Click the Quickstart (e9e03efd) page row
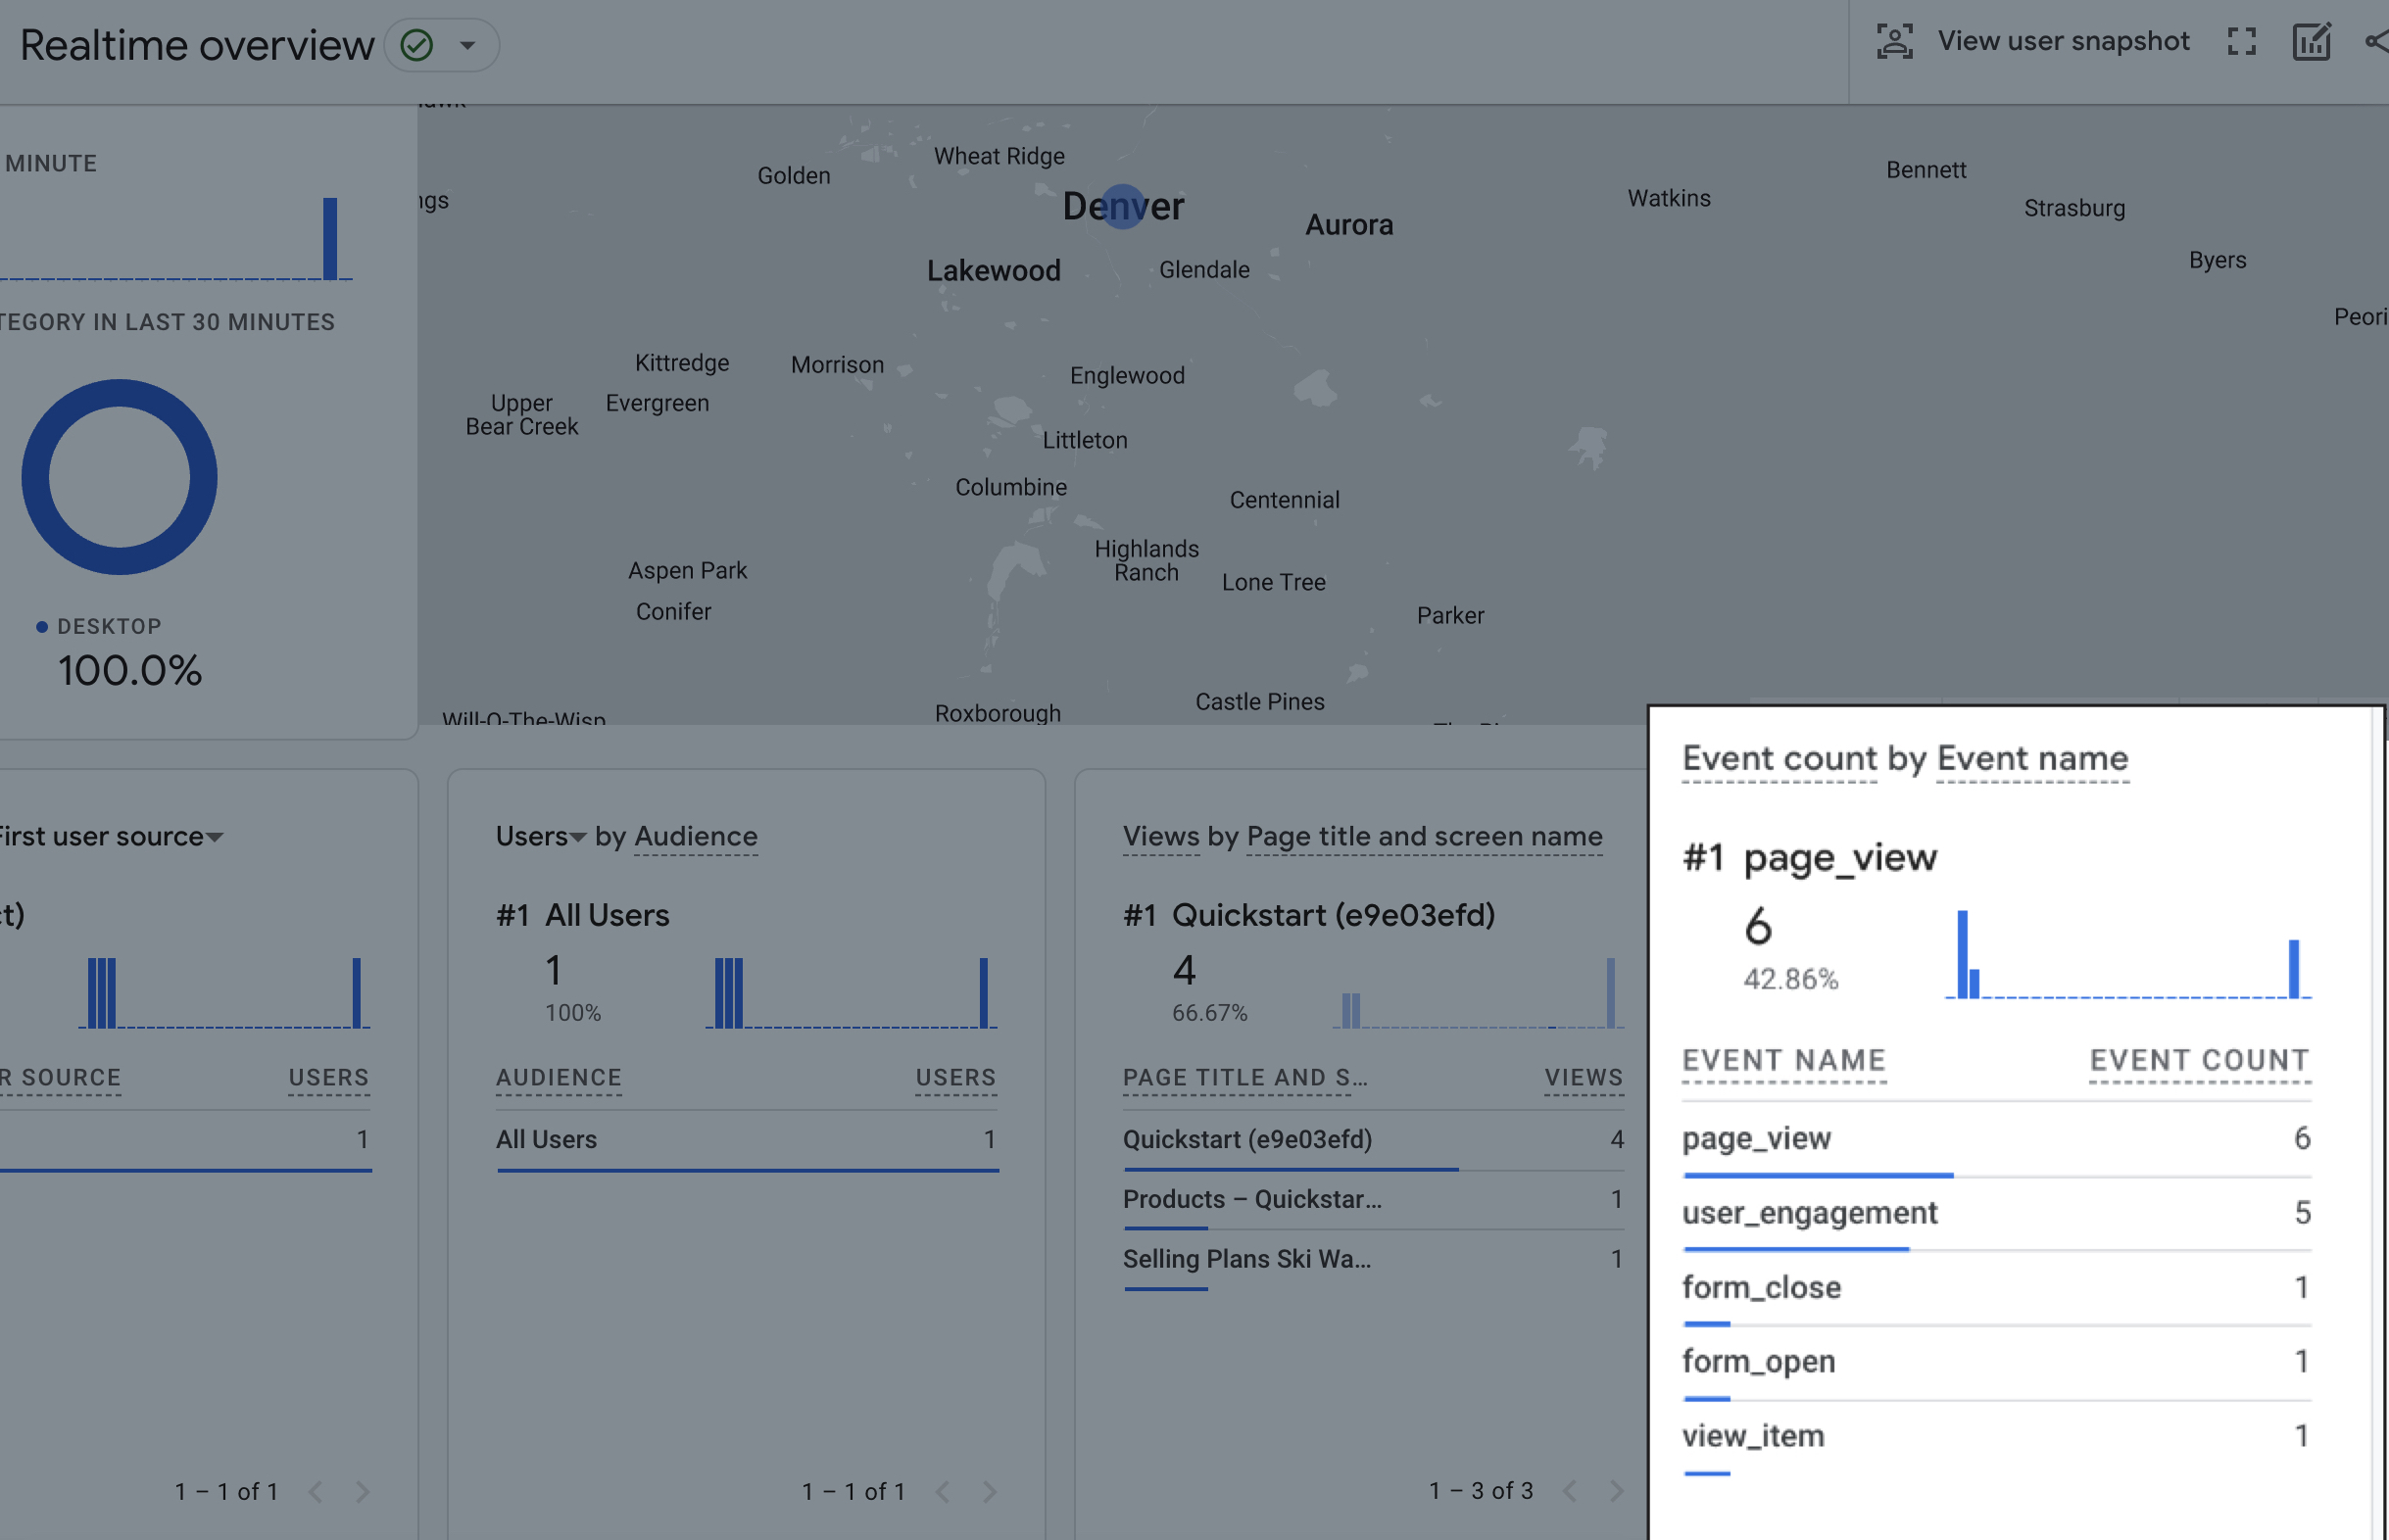This screenshot has width=2389, height=1540. [1247, 1139]
